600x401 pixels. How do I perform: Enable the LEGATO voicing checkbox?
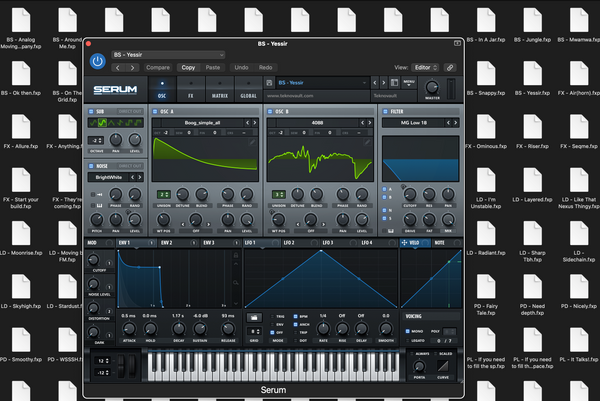coord(408,340)
